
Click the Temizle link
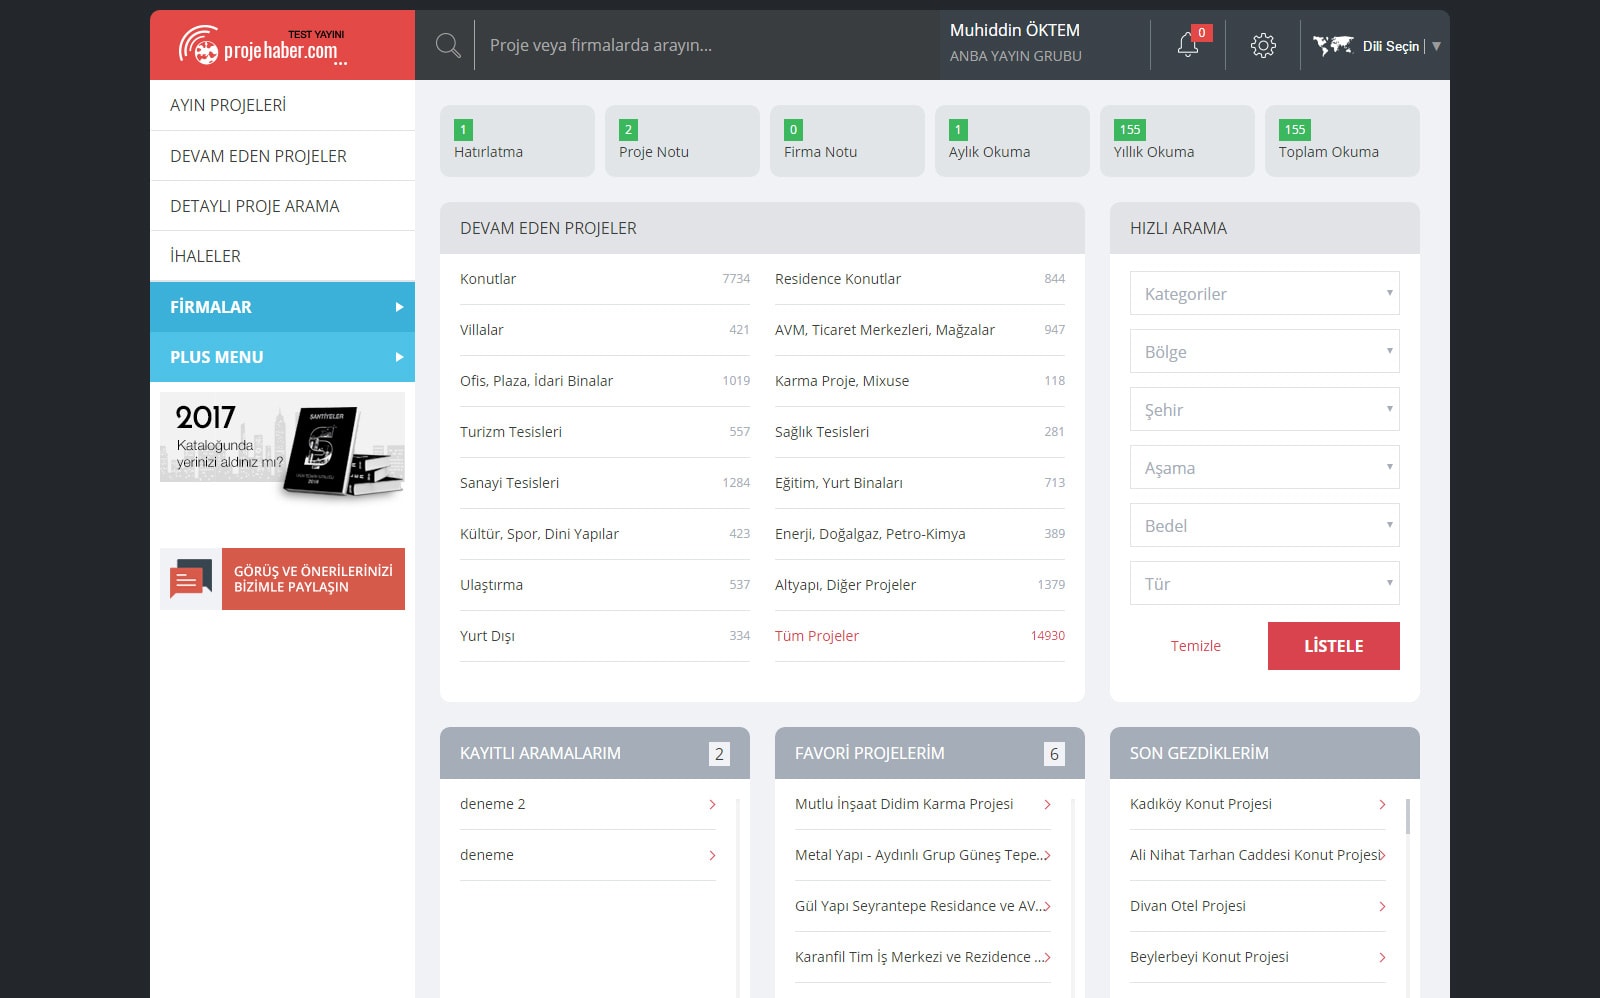1195,646
